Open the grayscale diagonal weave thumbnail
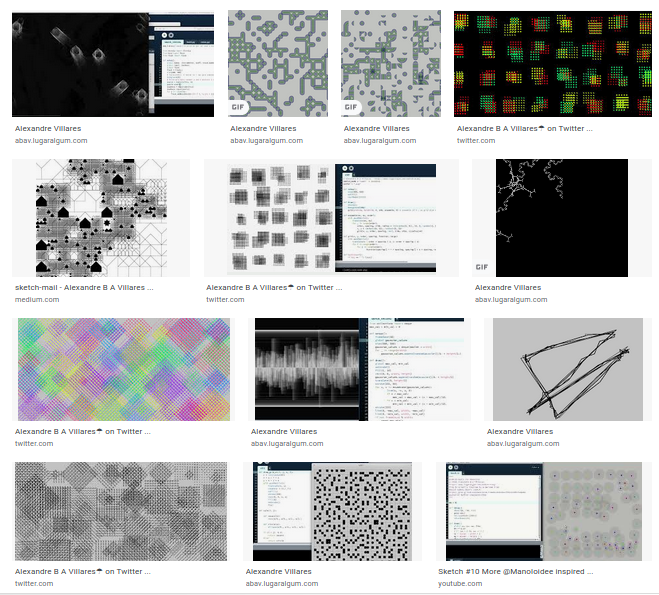 [x=121, y=511]
